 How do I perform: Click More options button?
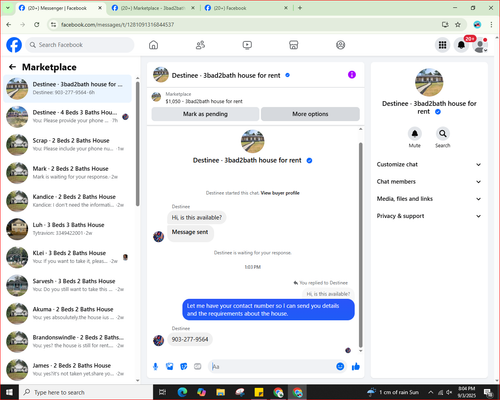(x=310, y=114)
